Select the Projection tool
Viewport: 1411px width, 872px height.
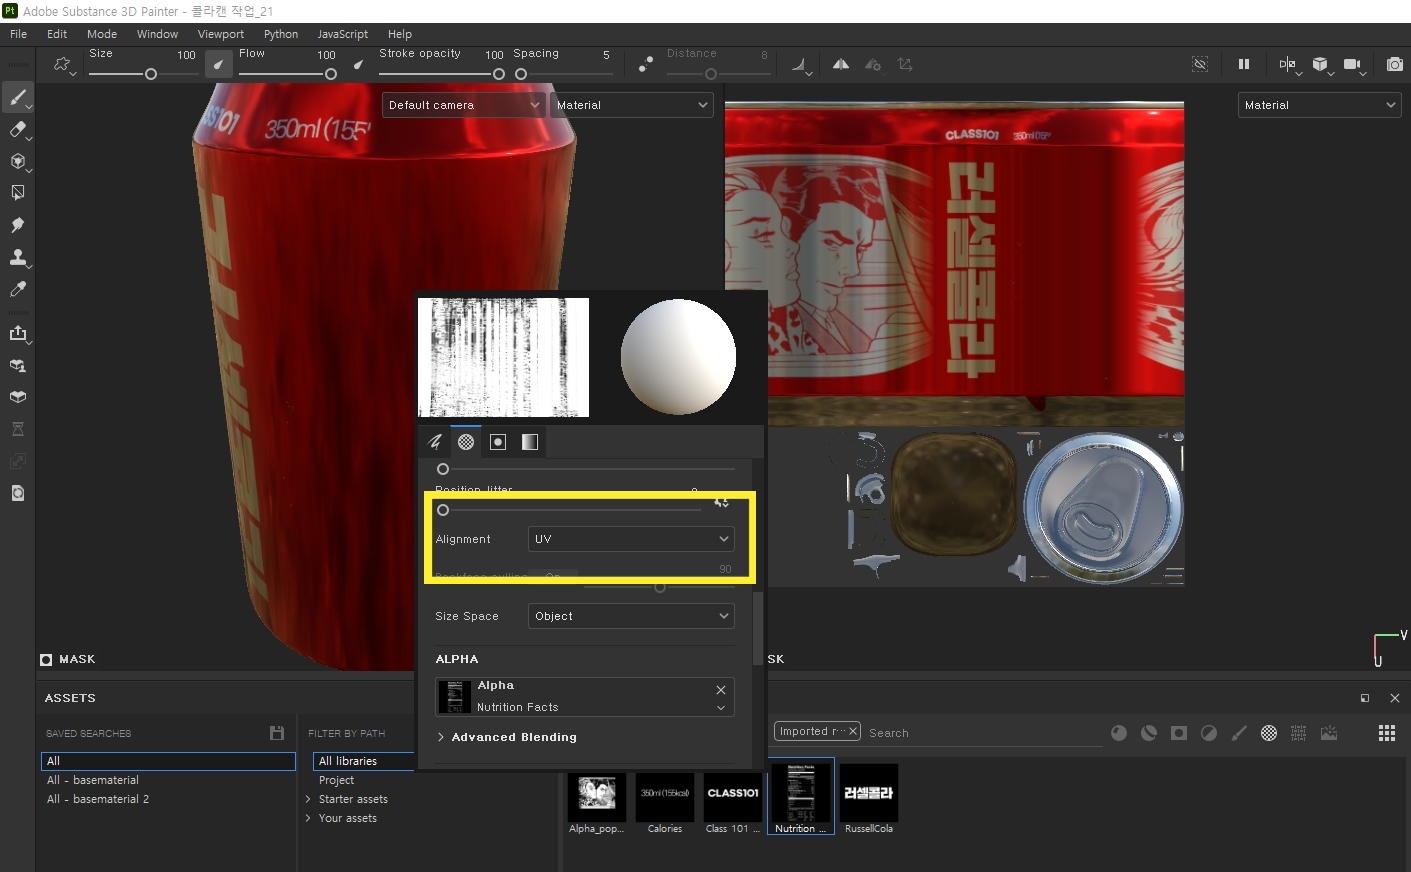tap(17, 161)
